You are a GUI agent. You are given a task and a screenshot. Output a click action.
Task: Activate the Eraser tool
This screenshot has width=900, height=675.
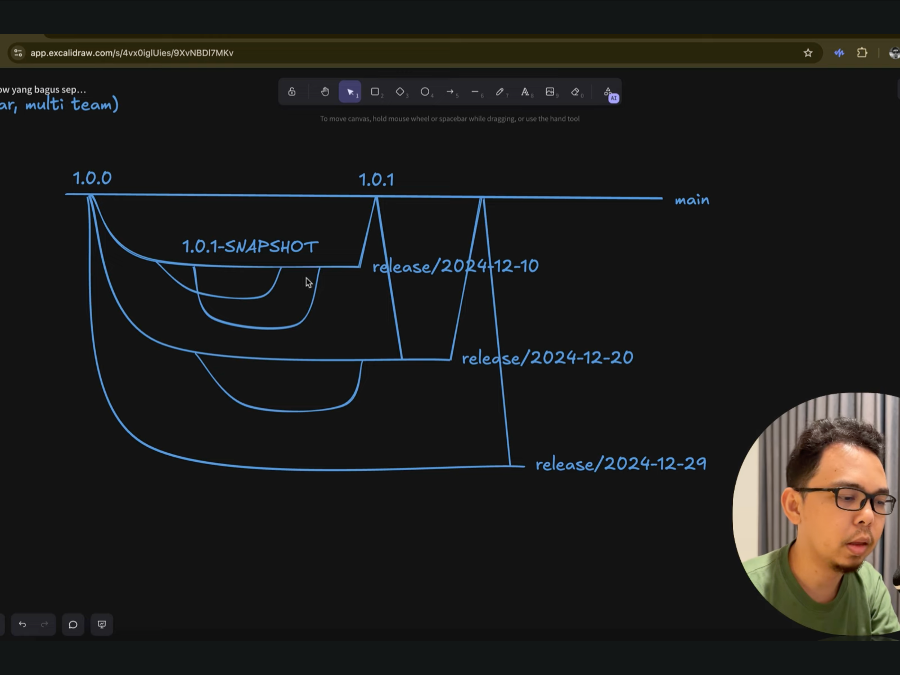(576, 92)
